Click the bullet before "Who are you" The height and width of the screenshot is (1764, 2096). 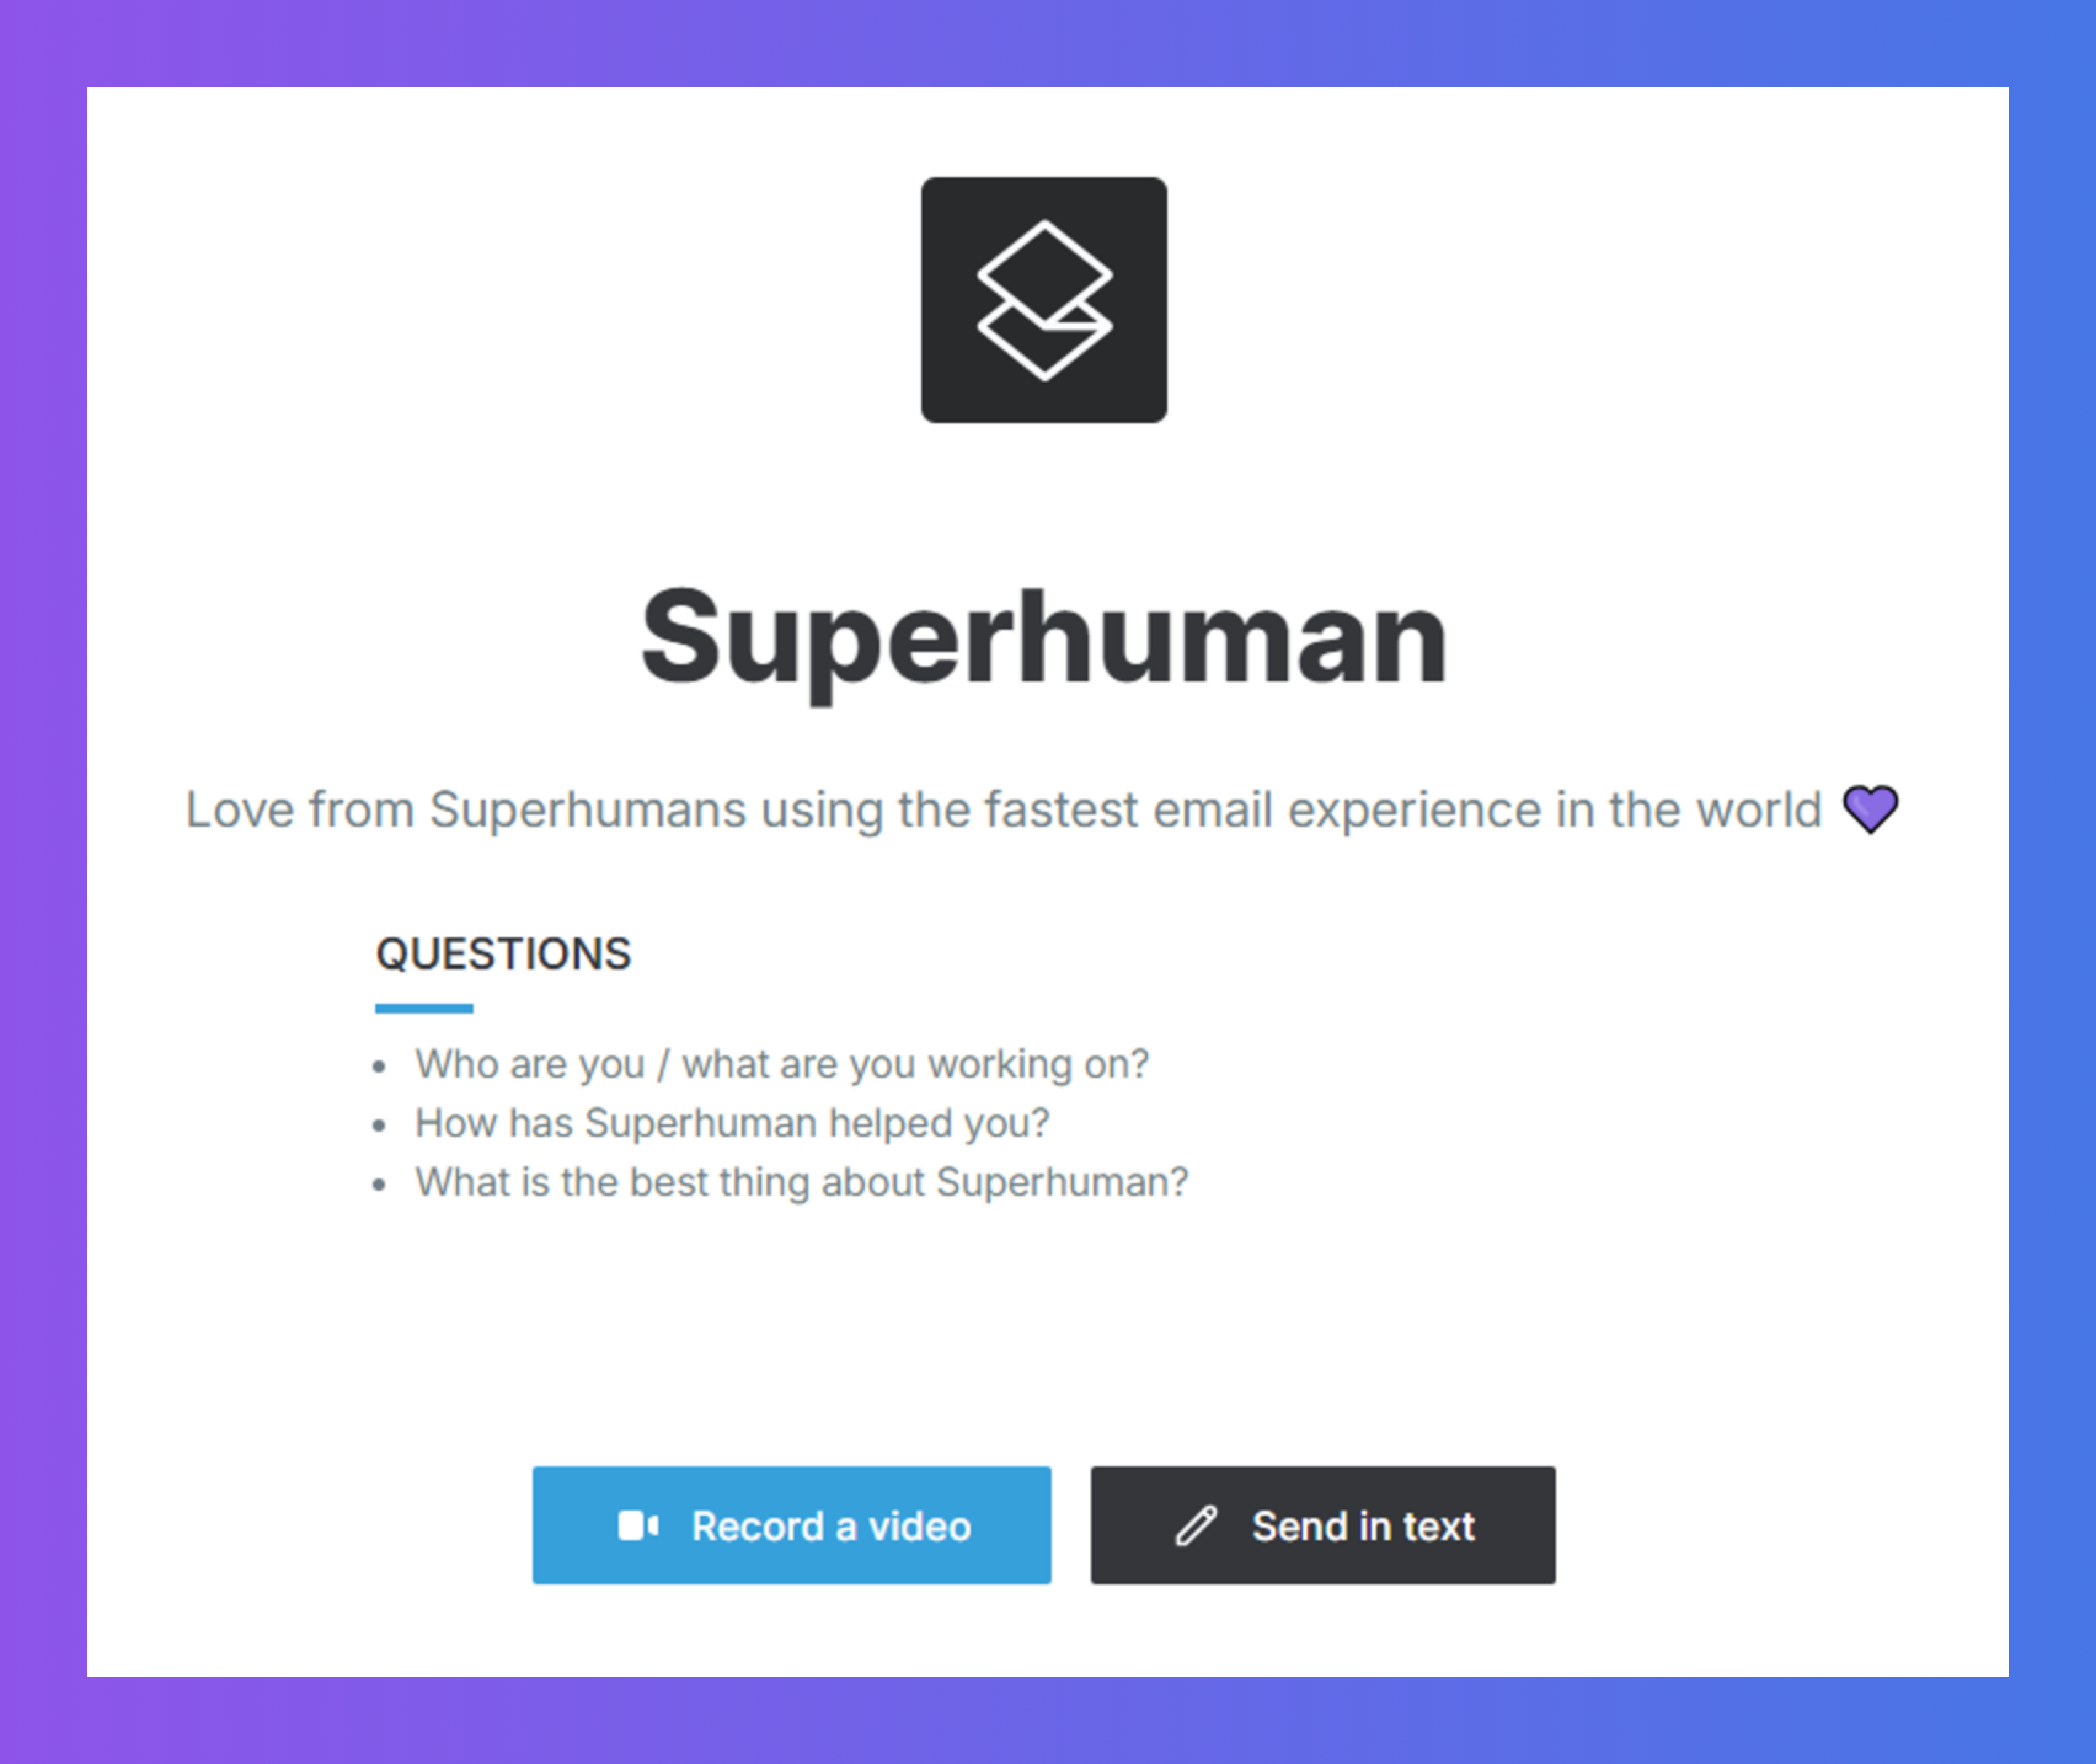[x=379, y=1067]
